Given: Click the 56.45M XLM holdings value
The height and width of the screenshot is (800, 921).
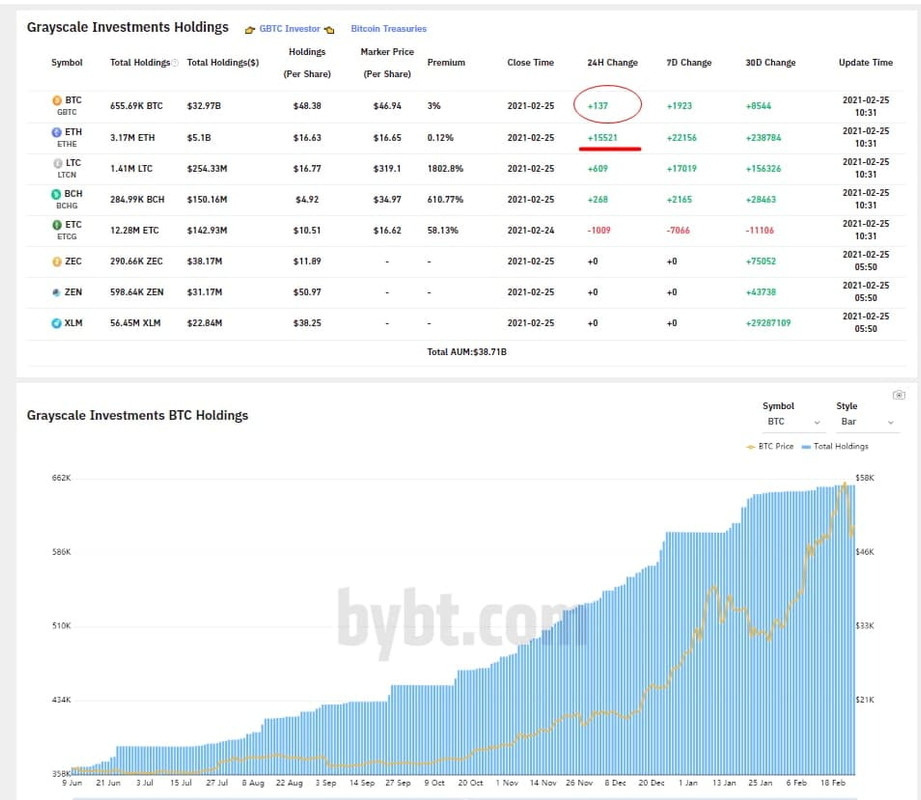Looking at the screenshot, I should tap(135, 323).
